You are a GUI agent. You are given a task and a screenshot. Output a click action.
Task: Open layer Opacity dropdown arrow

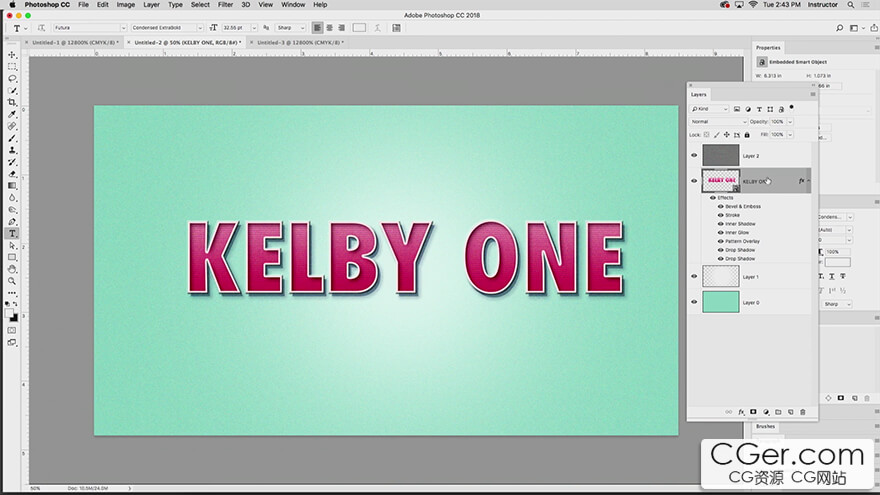[x=790, y=122]
